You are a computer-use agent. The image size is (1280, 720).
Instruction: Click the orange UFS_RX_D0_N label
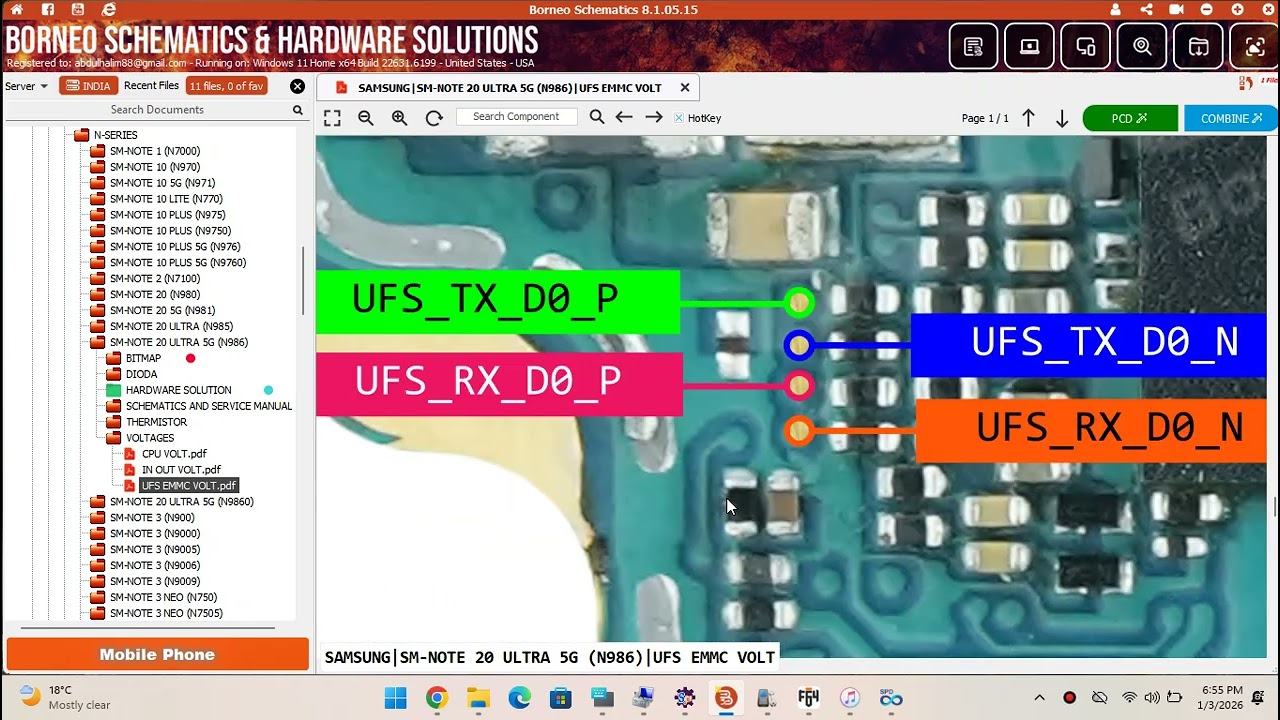click(1090, 431)
